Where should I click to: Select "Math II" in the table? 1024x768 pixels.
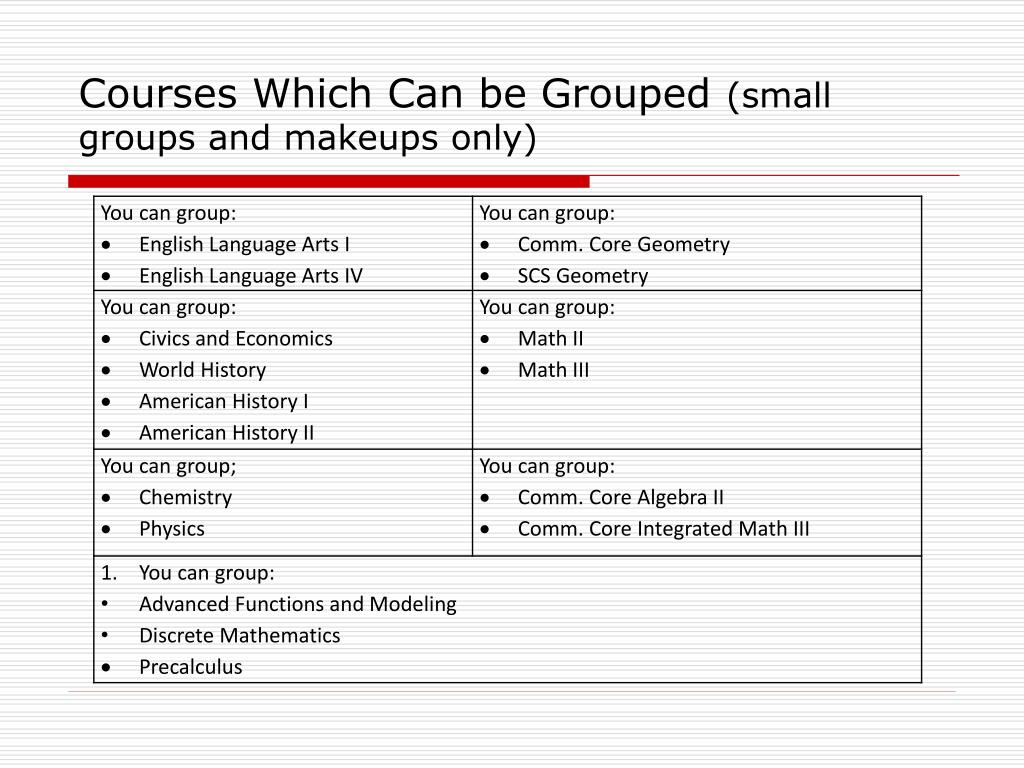click(x=551, y=339)
